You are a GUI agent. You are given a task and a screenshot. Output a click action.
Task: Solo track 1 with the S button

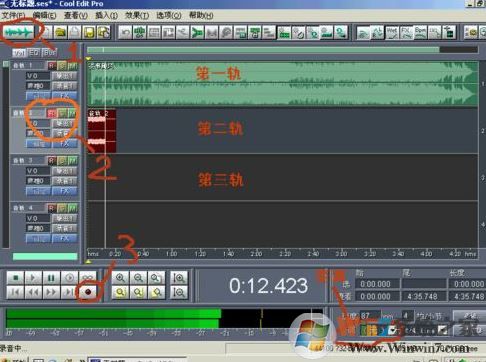[x=62, y=66]
